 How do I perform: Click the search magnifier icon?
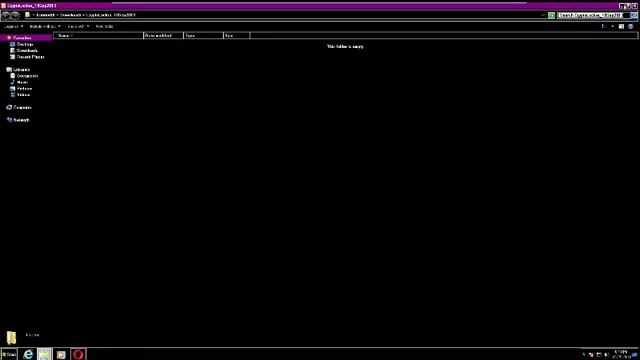tap(633, 15)
